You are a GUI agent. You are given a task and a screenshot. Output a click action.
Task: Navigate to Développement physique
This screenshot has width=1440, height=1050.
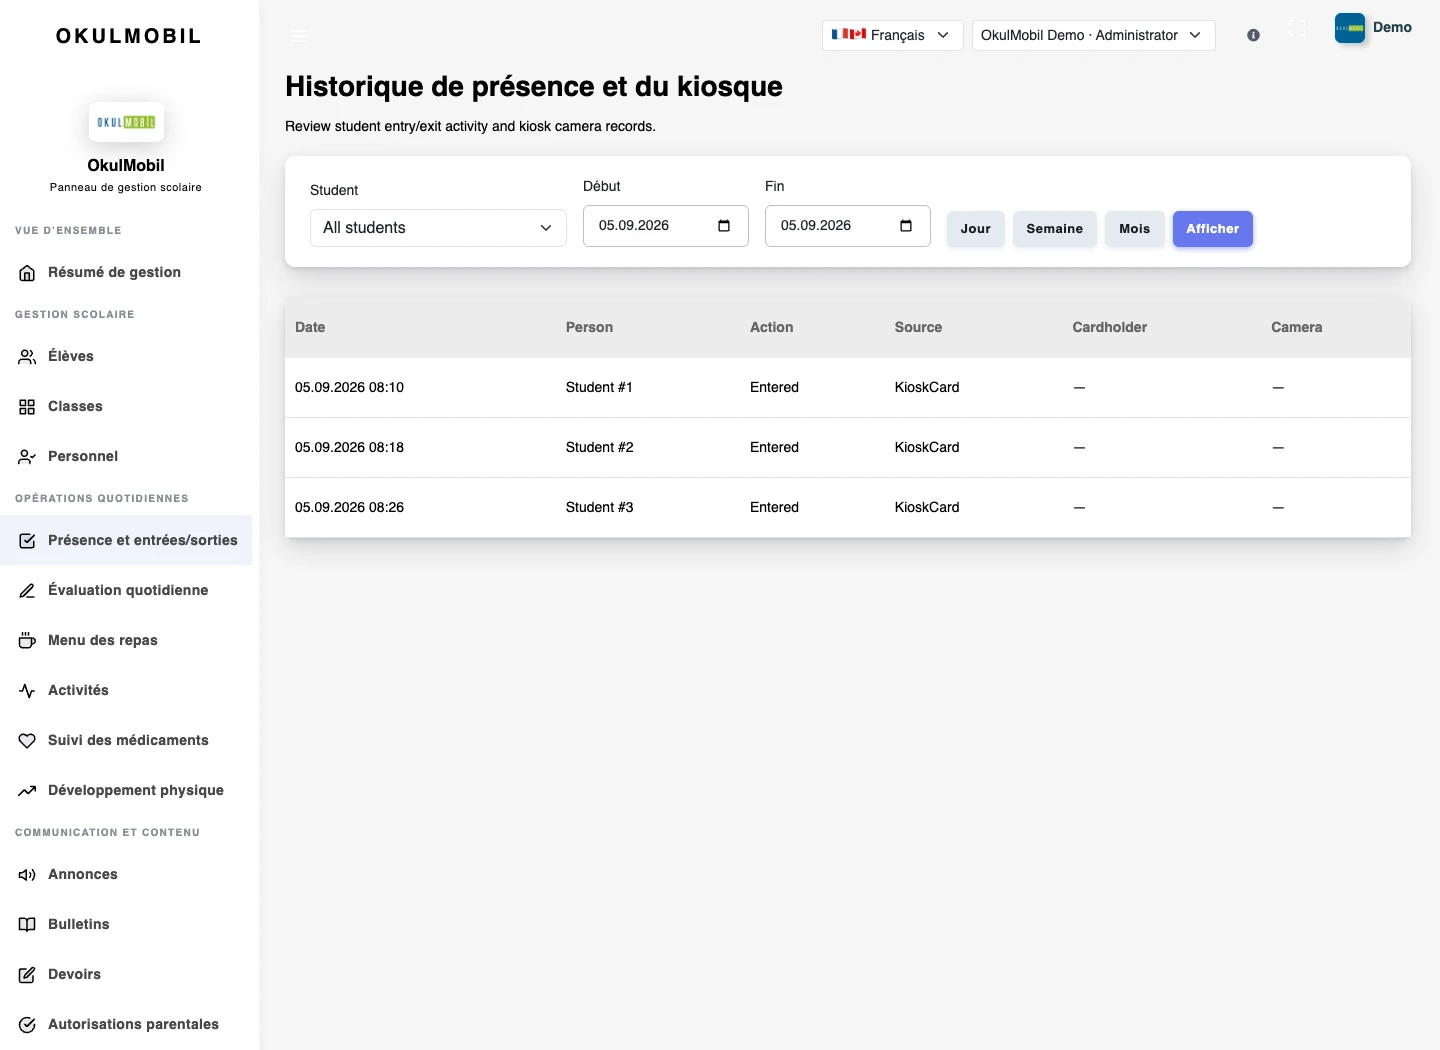pyautogui.click(x=126, y=791)
